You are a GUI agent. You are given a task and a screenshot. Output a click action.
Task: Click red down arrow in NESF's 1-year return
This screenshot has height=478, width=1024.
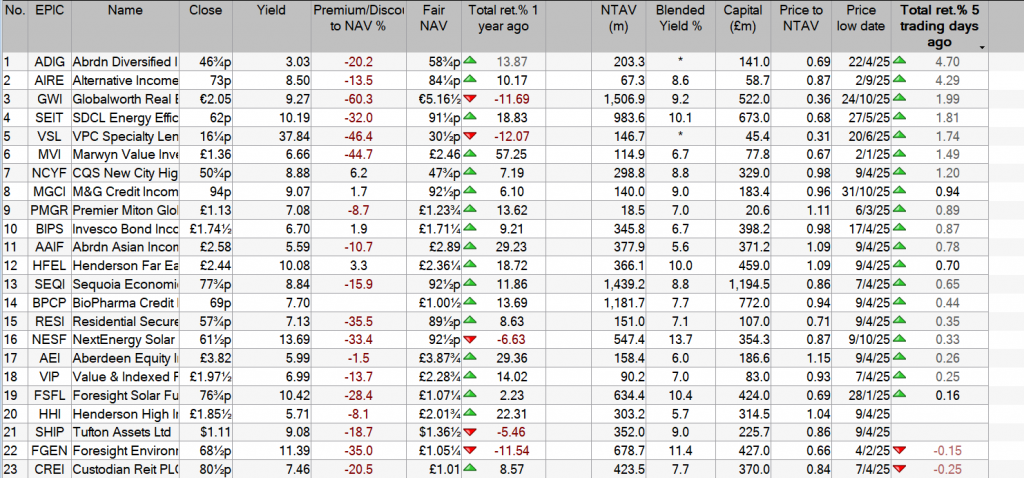coord(470,340)
